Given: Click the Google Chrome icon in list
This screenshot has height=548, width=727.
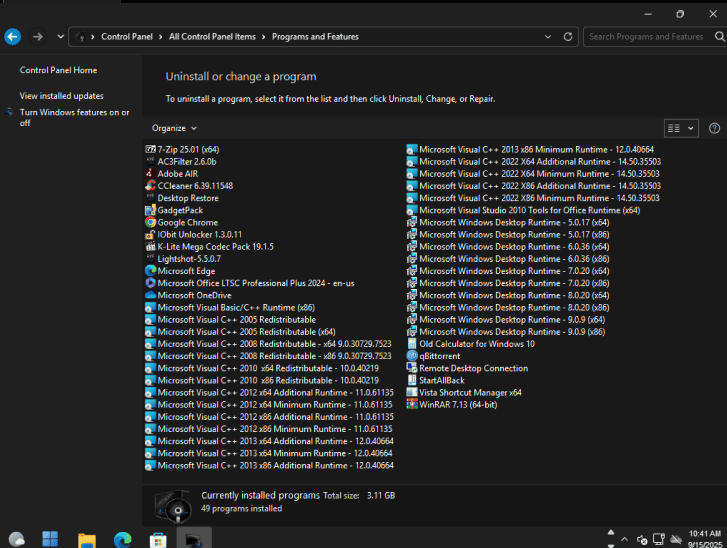Looking at the screenshot, I should point(150,222).
